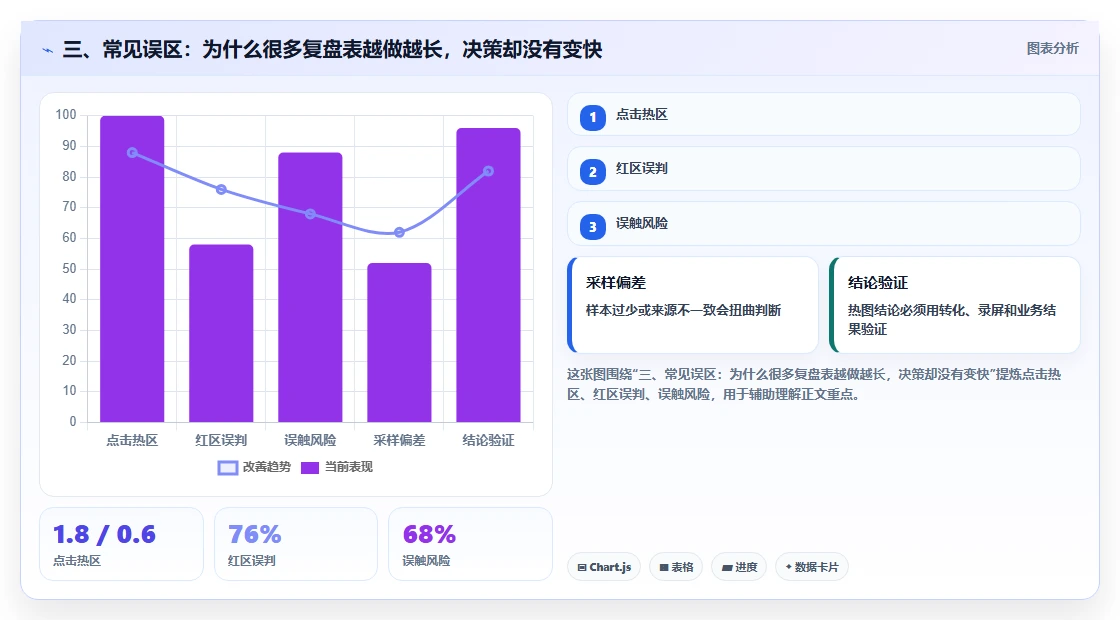
Task: Click the 68% stat card
Action: tap(471, 544)
